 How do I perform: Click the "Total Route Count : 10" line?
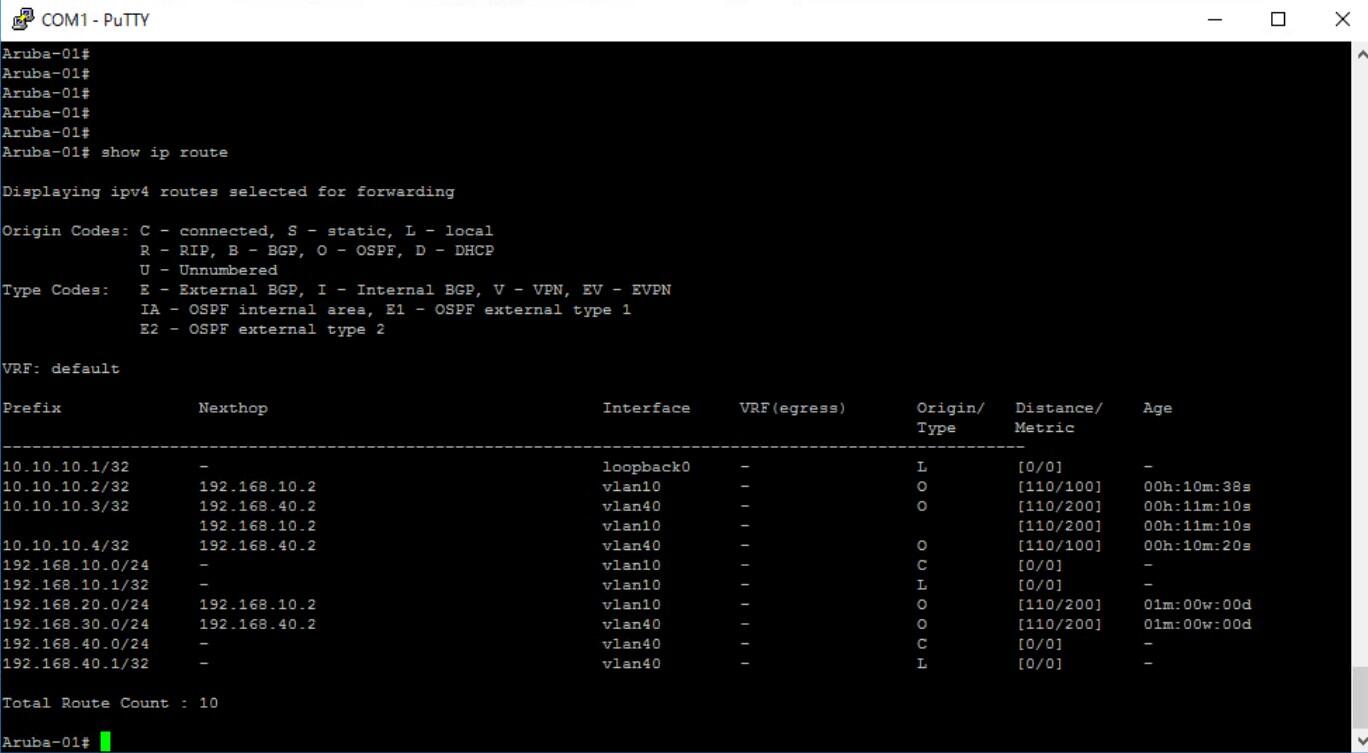click(x=110, y=703)
